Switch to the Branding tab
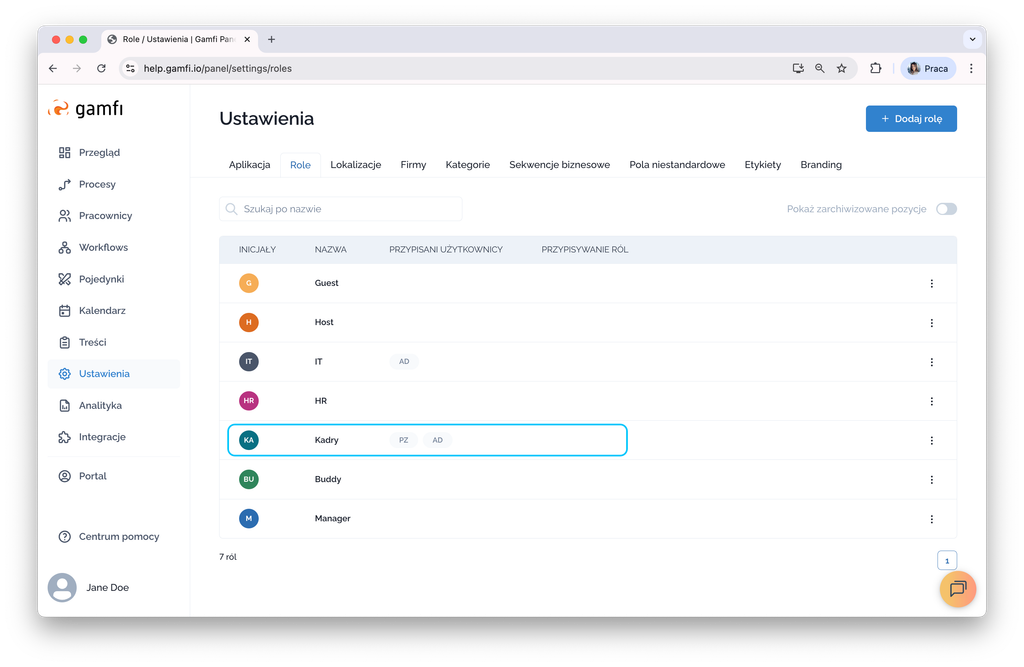Screen dimensions: 1024x667 [x=821, y=165]
